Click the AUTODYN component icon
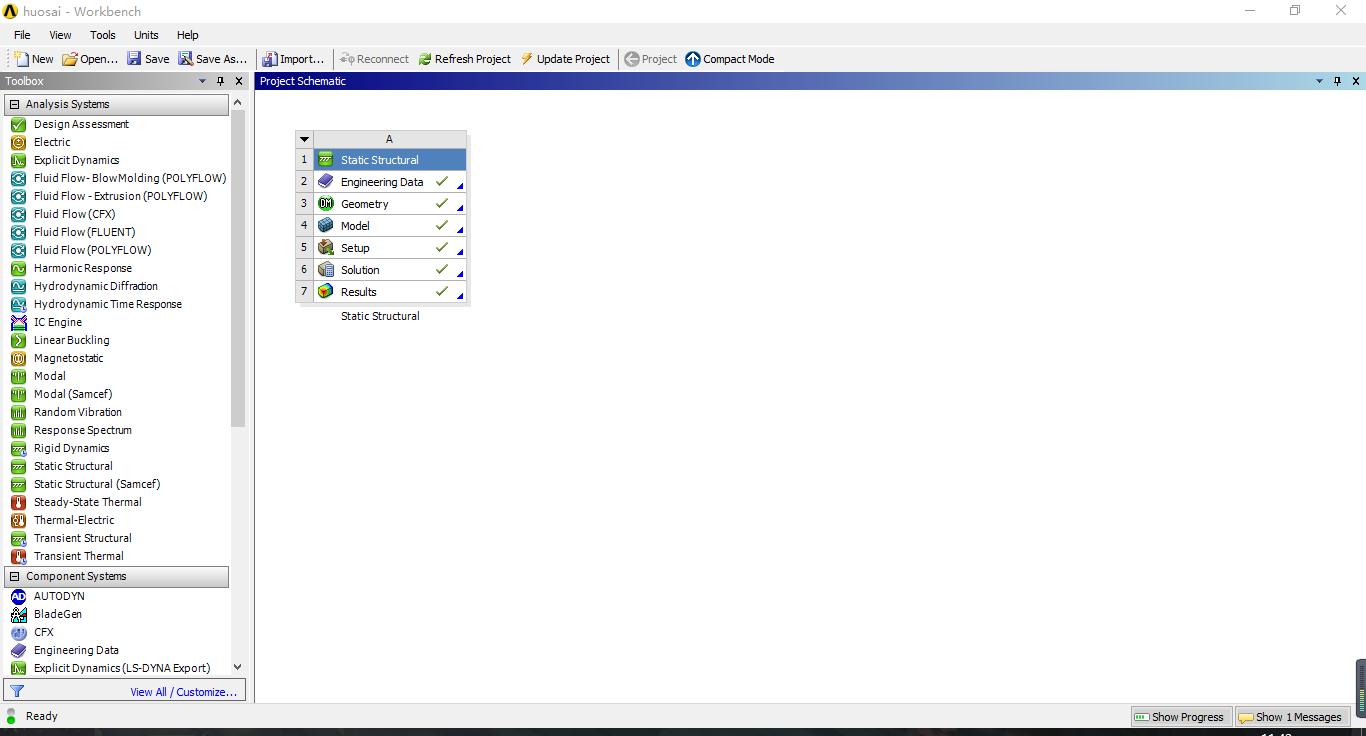 [18, 596]
